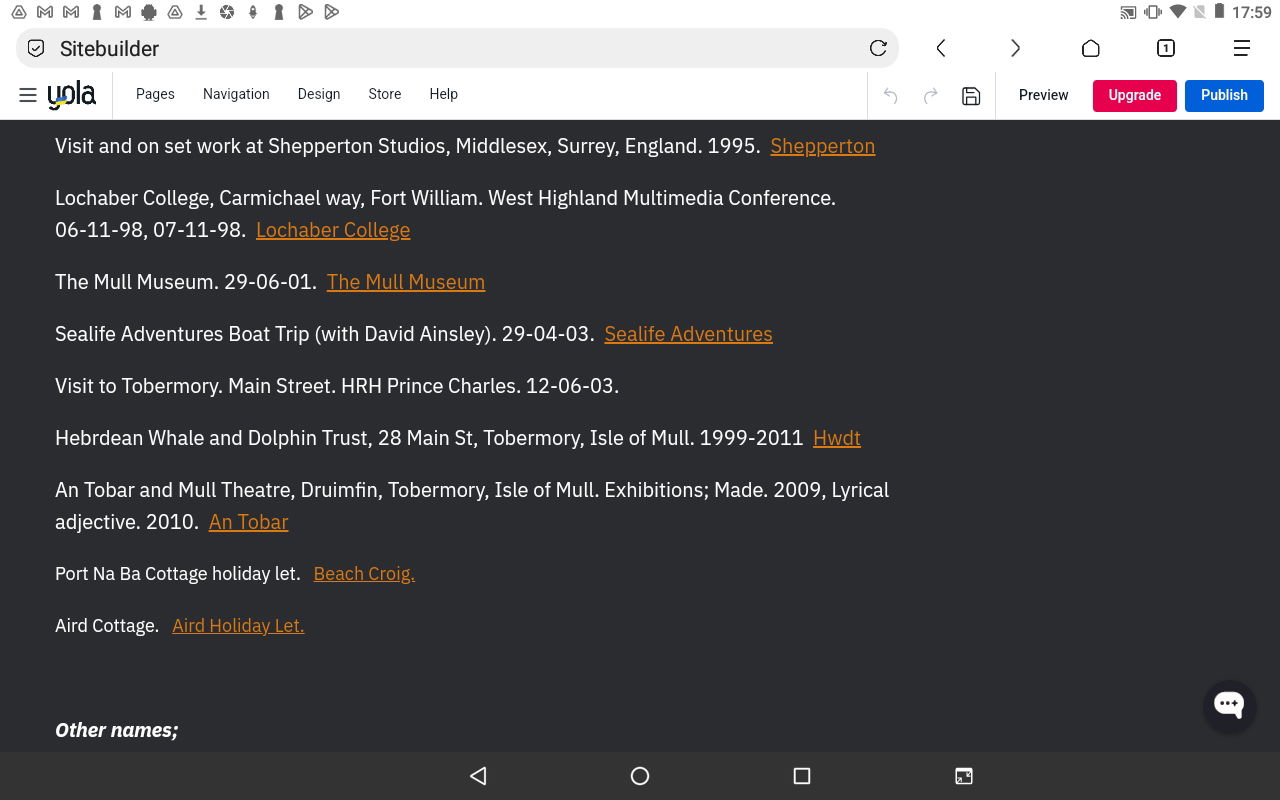Open Yola sidebar hamburger menu

pos(28,95)
